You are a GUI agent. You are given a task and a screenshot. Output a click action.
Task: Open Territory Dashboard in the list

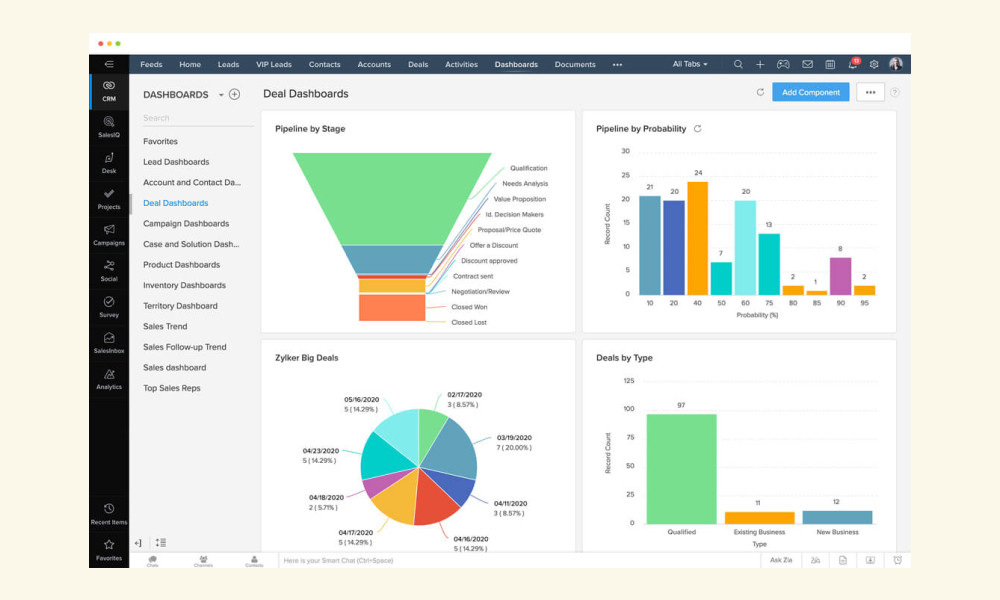pos(180,306)
